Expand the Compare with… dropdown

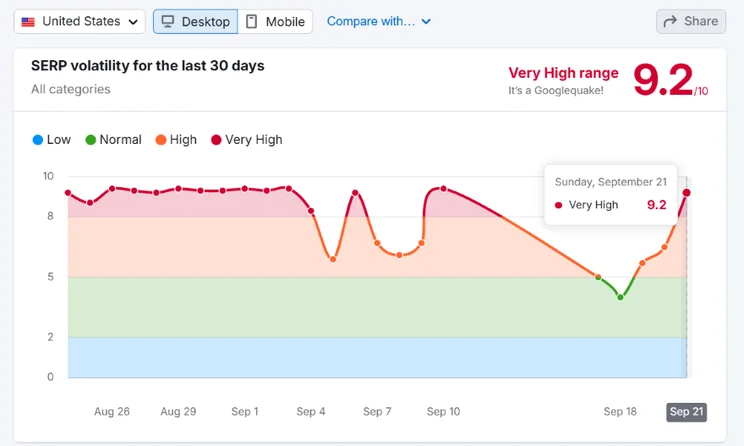(x=379, y=21)
